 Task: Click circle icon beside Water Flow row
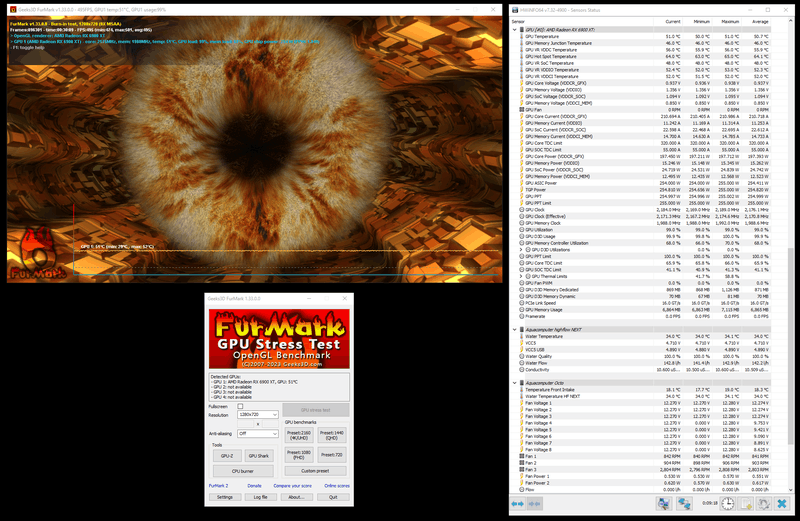(x=521, y=363)
